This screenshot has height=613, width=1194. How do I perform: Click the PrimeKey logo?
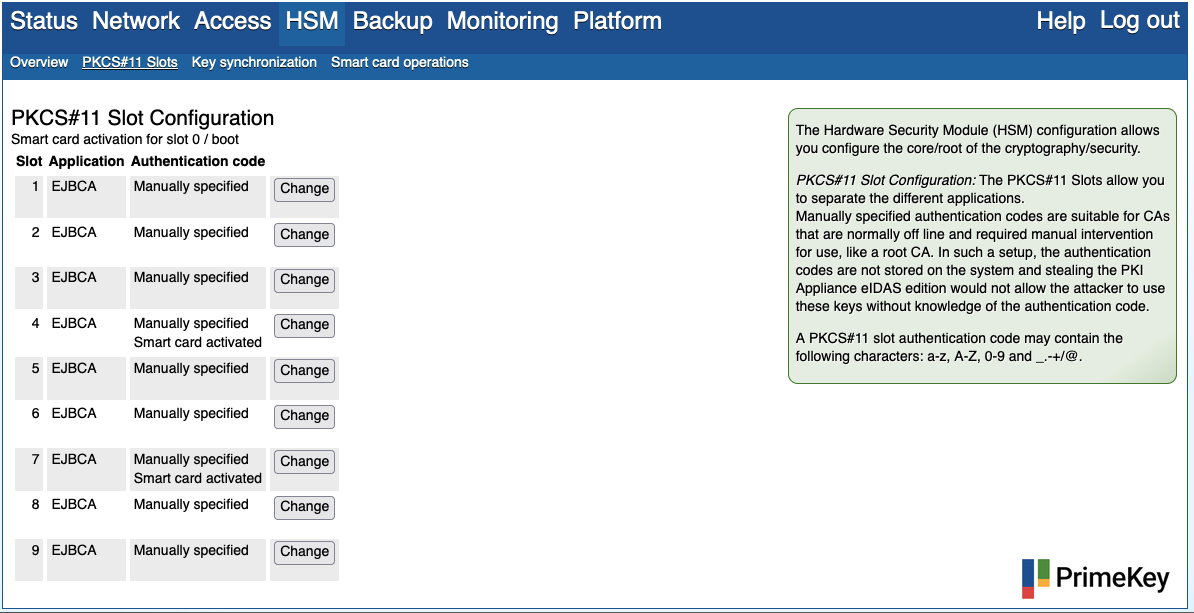click(x=1094, y=578)
